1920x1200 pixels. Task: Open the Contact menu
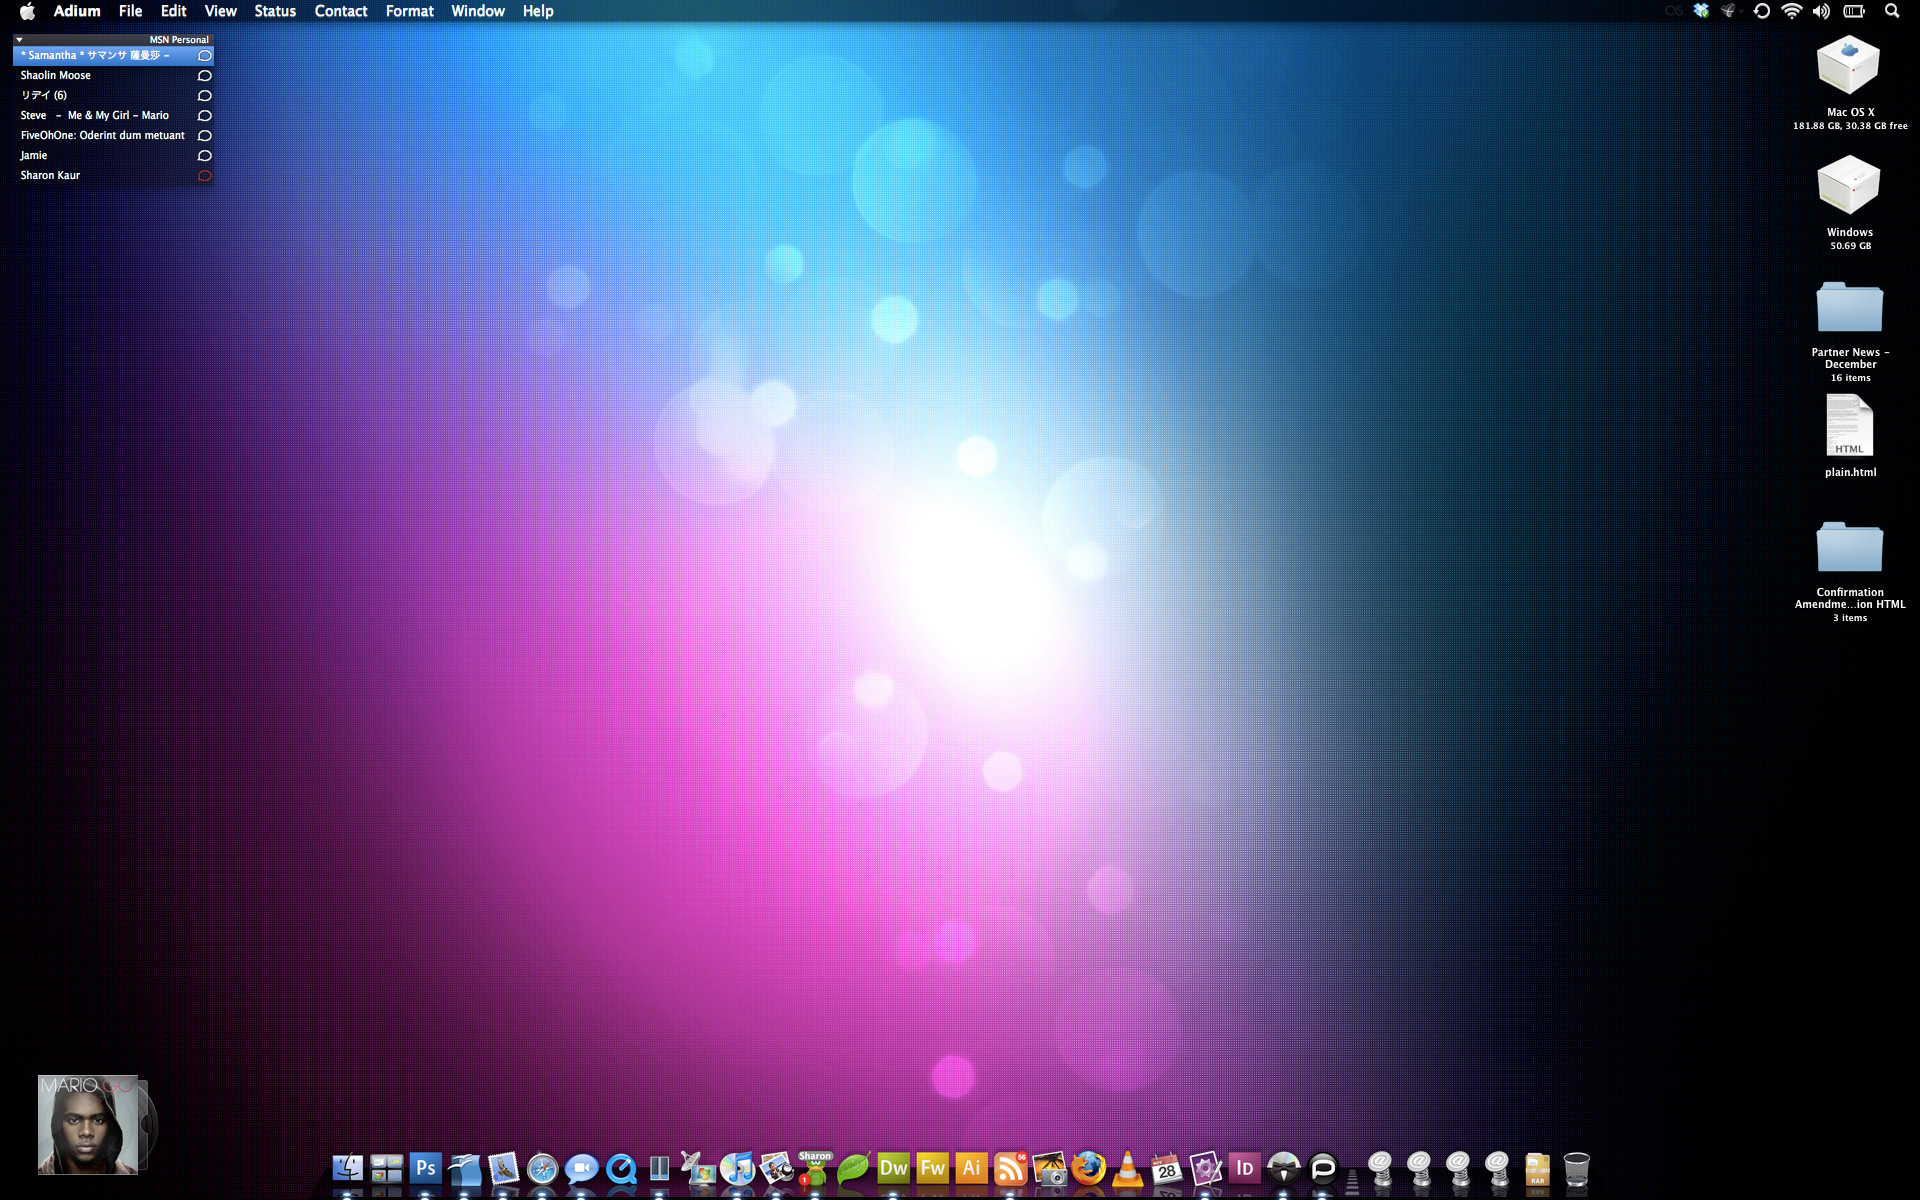[x=340, y=11]
